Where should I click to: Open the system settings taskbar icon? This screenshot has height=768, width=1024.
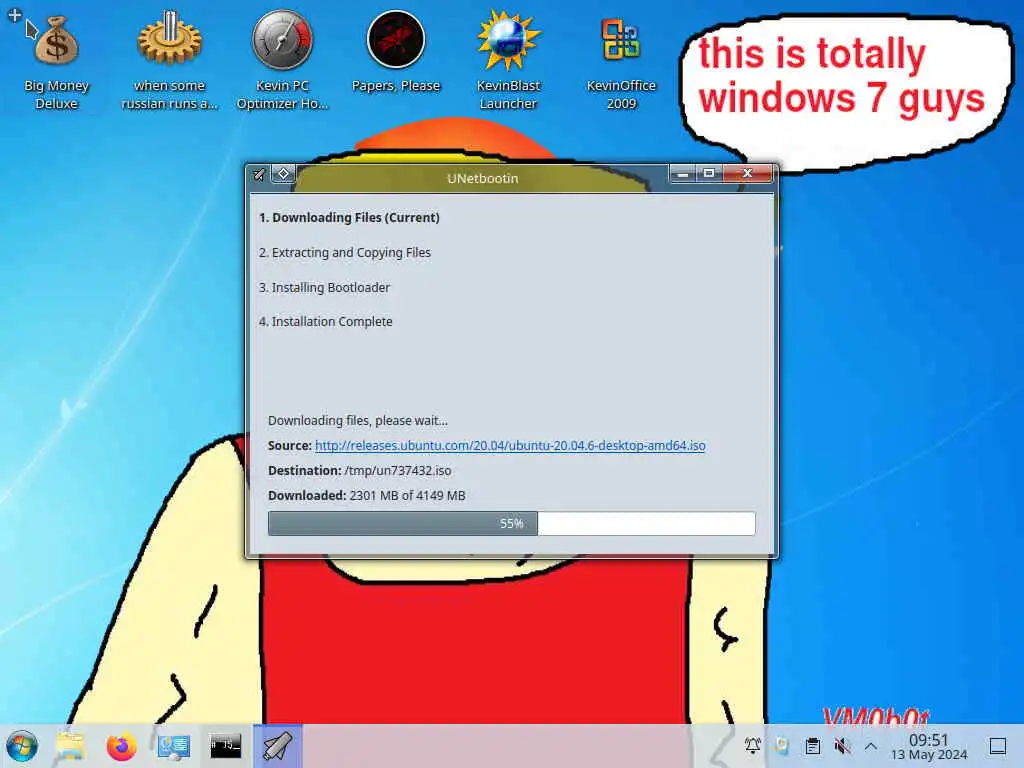tap(174, 746)
